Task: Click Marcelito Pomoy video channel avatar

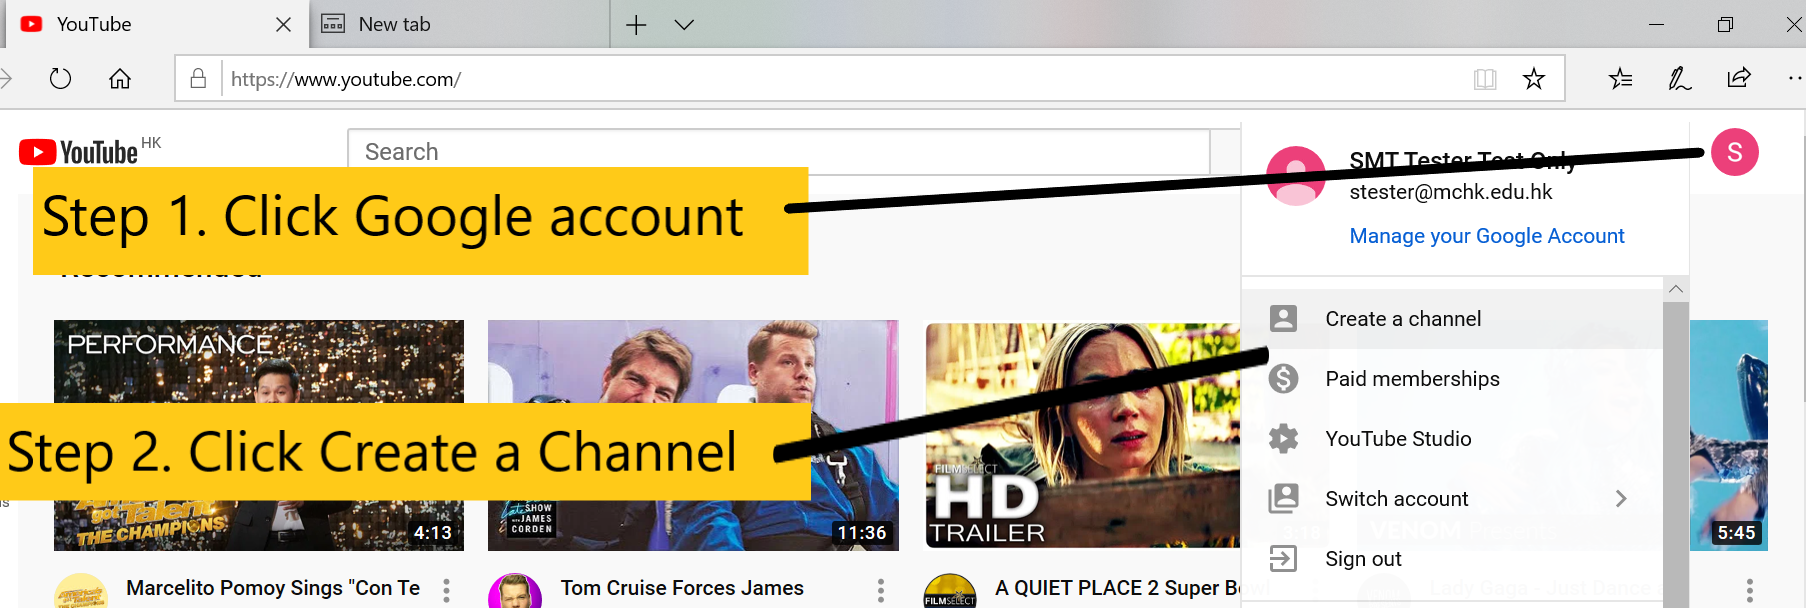Action: [x=80, y=592]
